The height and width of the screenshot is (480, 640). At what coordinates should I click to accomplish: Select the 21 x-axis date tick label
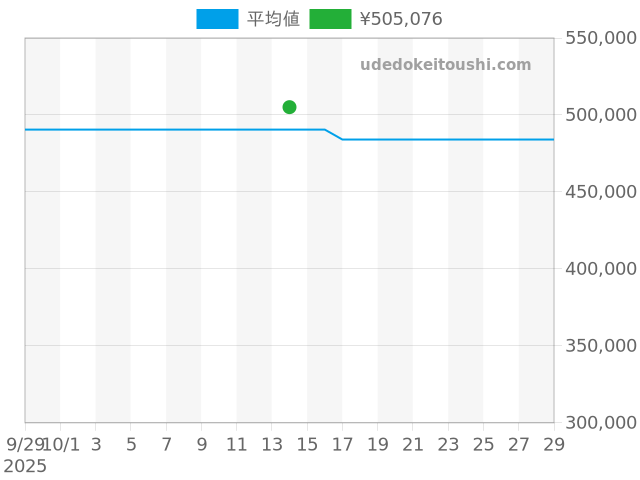[413, 444]
